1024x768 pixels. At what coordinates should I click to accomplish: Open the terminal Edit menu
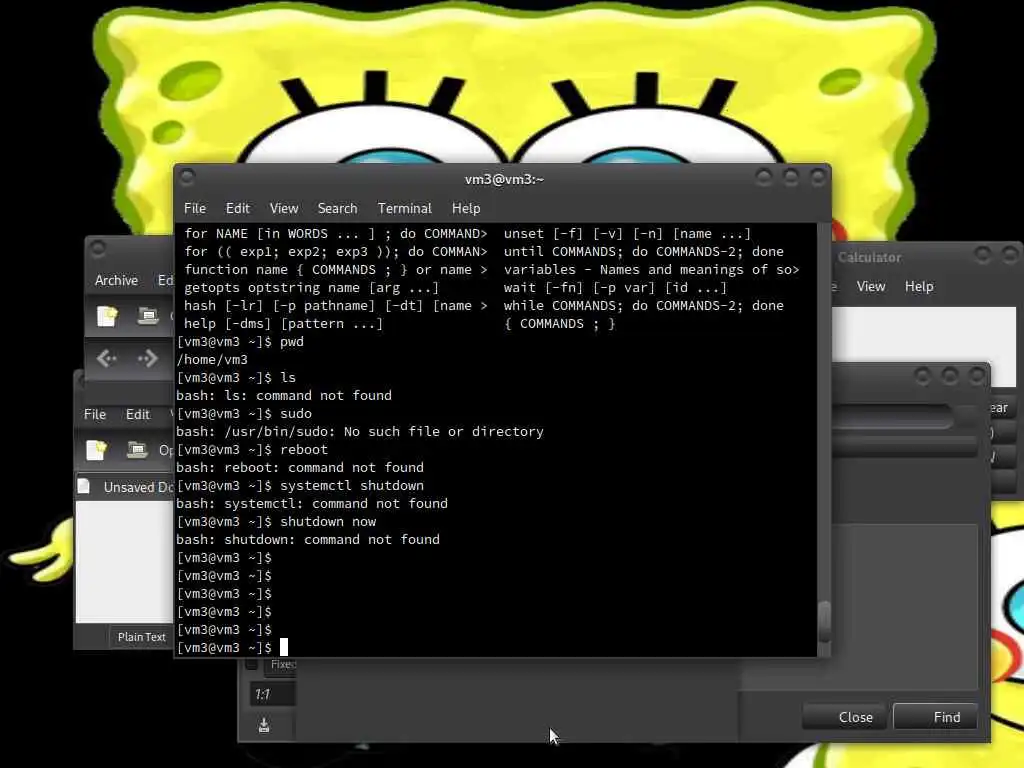coord(238,208)
